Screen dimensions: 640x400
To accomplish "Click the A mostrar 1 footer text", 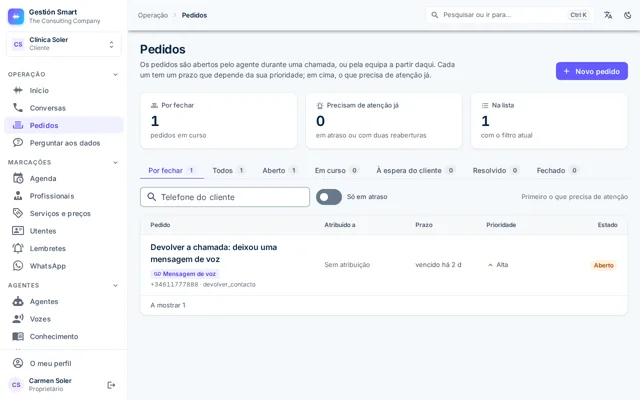I will point(168,305).
